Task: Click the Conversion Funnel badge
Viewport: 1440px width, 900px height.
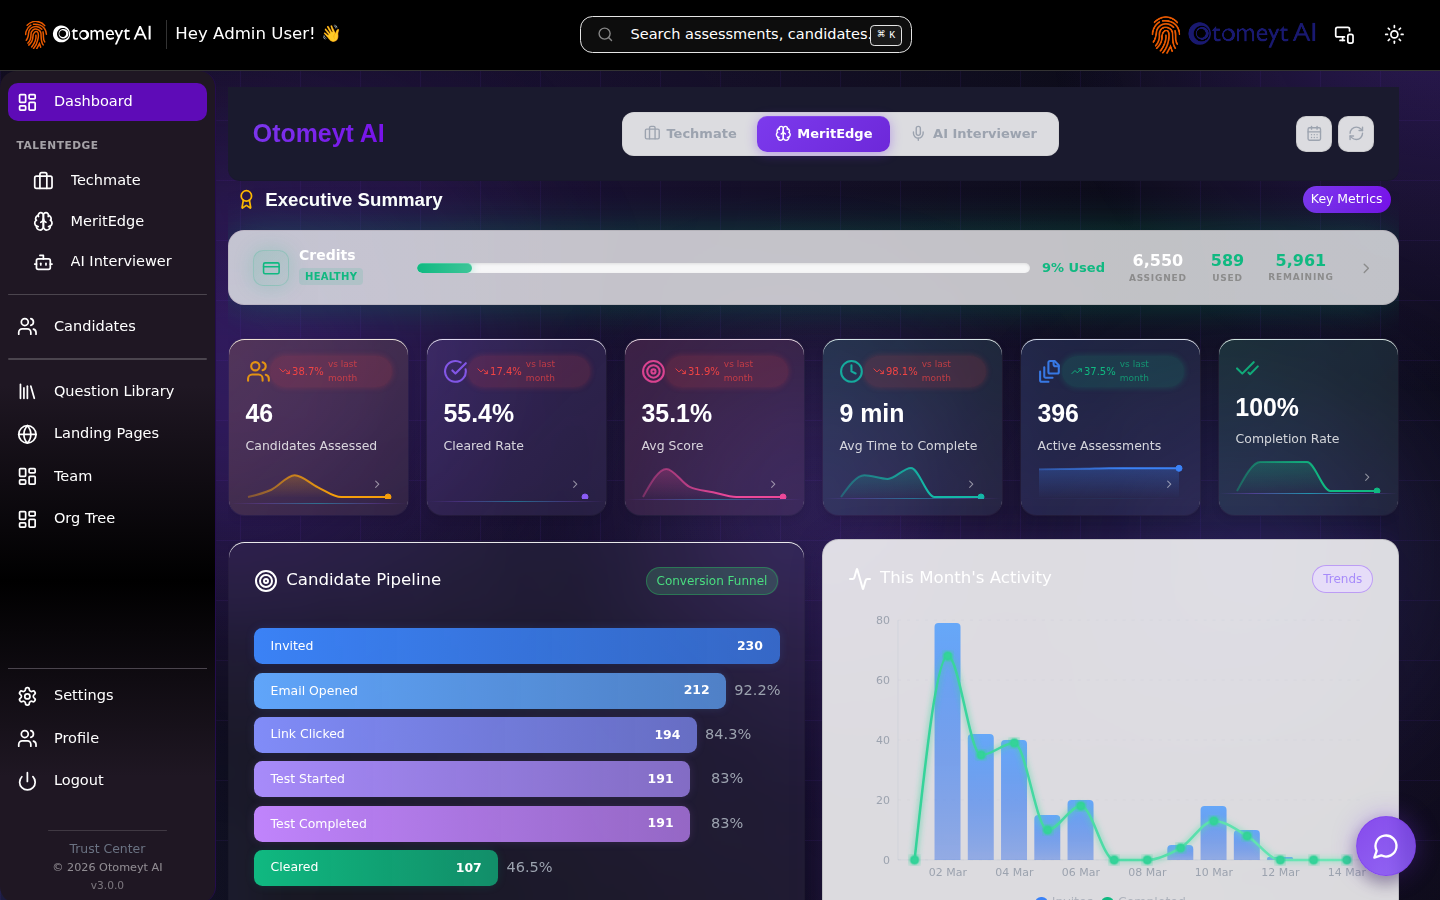Action: [x=711, y=581]
